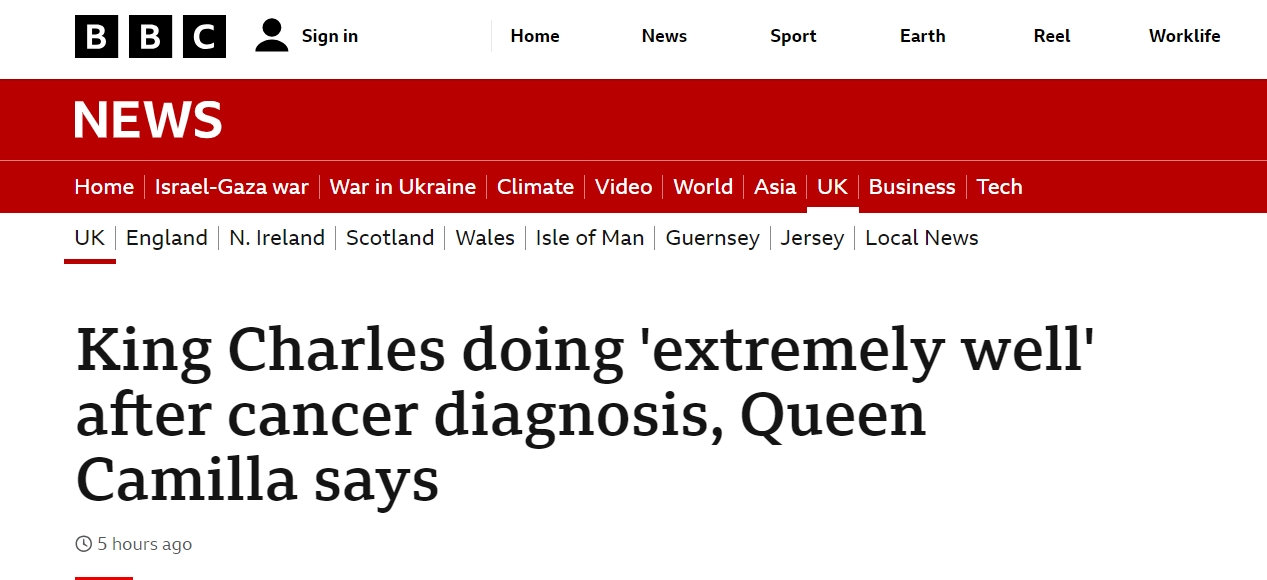Open the Video news section

[x=623, y=187]
